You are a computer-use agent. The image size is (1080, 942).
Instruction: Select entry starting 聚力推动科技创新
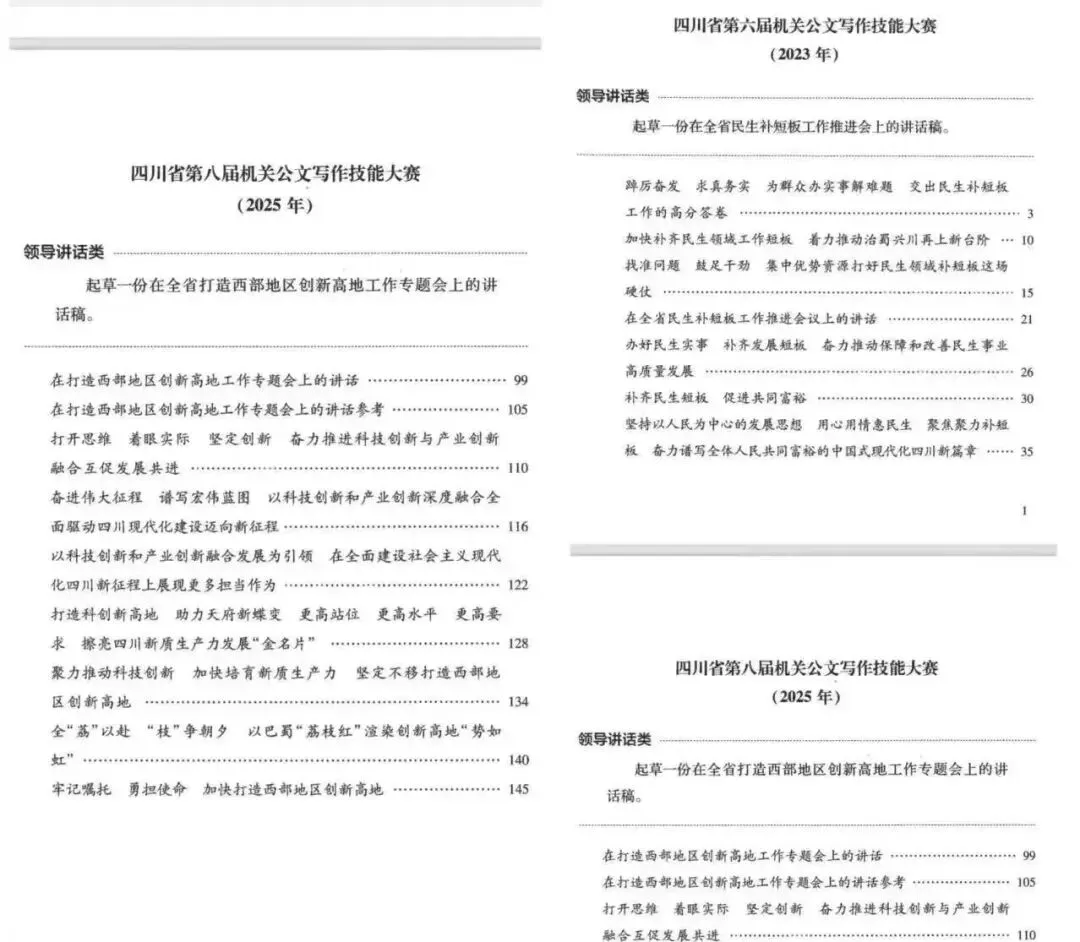click(275, 673)
